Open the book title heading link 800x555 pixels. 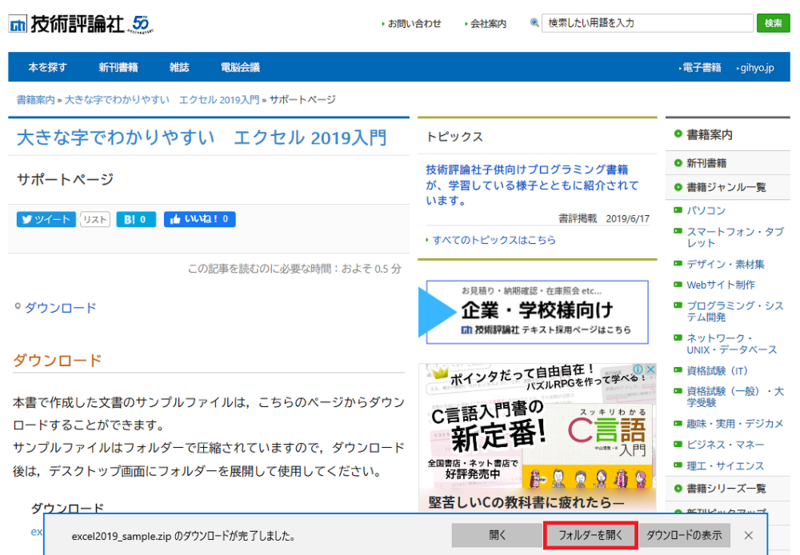click(202, 138)
